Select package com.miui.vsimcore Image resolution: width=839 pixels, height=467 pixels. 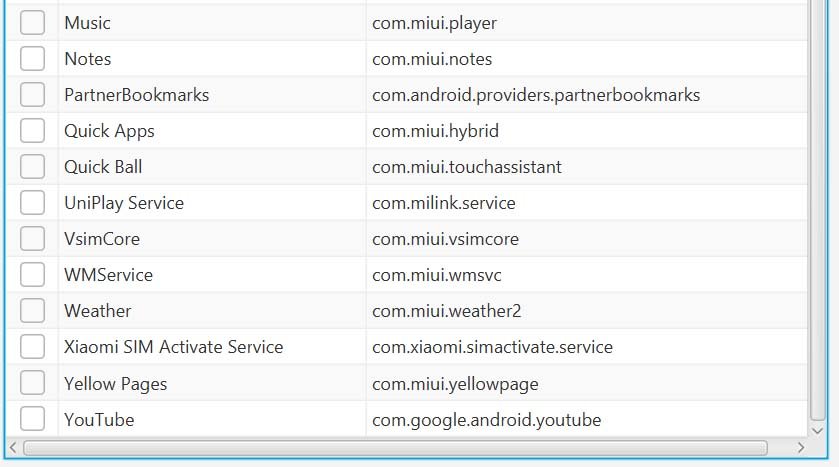click(x=445, y=239)
